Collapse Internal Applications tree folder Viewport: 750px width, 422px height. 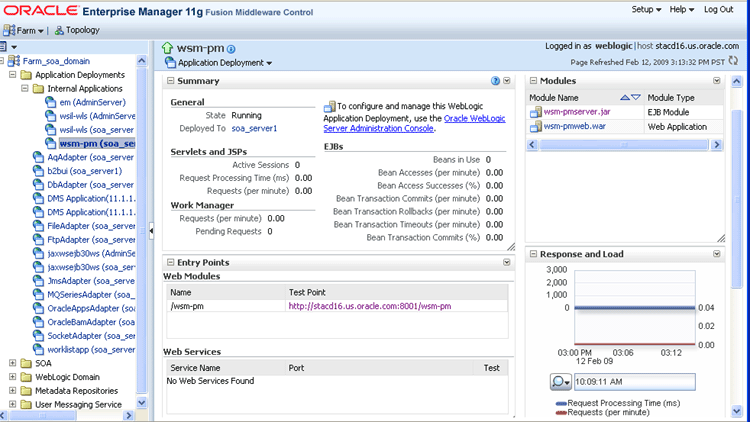click(24, 89)
